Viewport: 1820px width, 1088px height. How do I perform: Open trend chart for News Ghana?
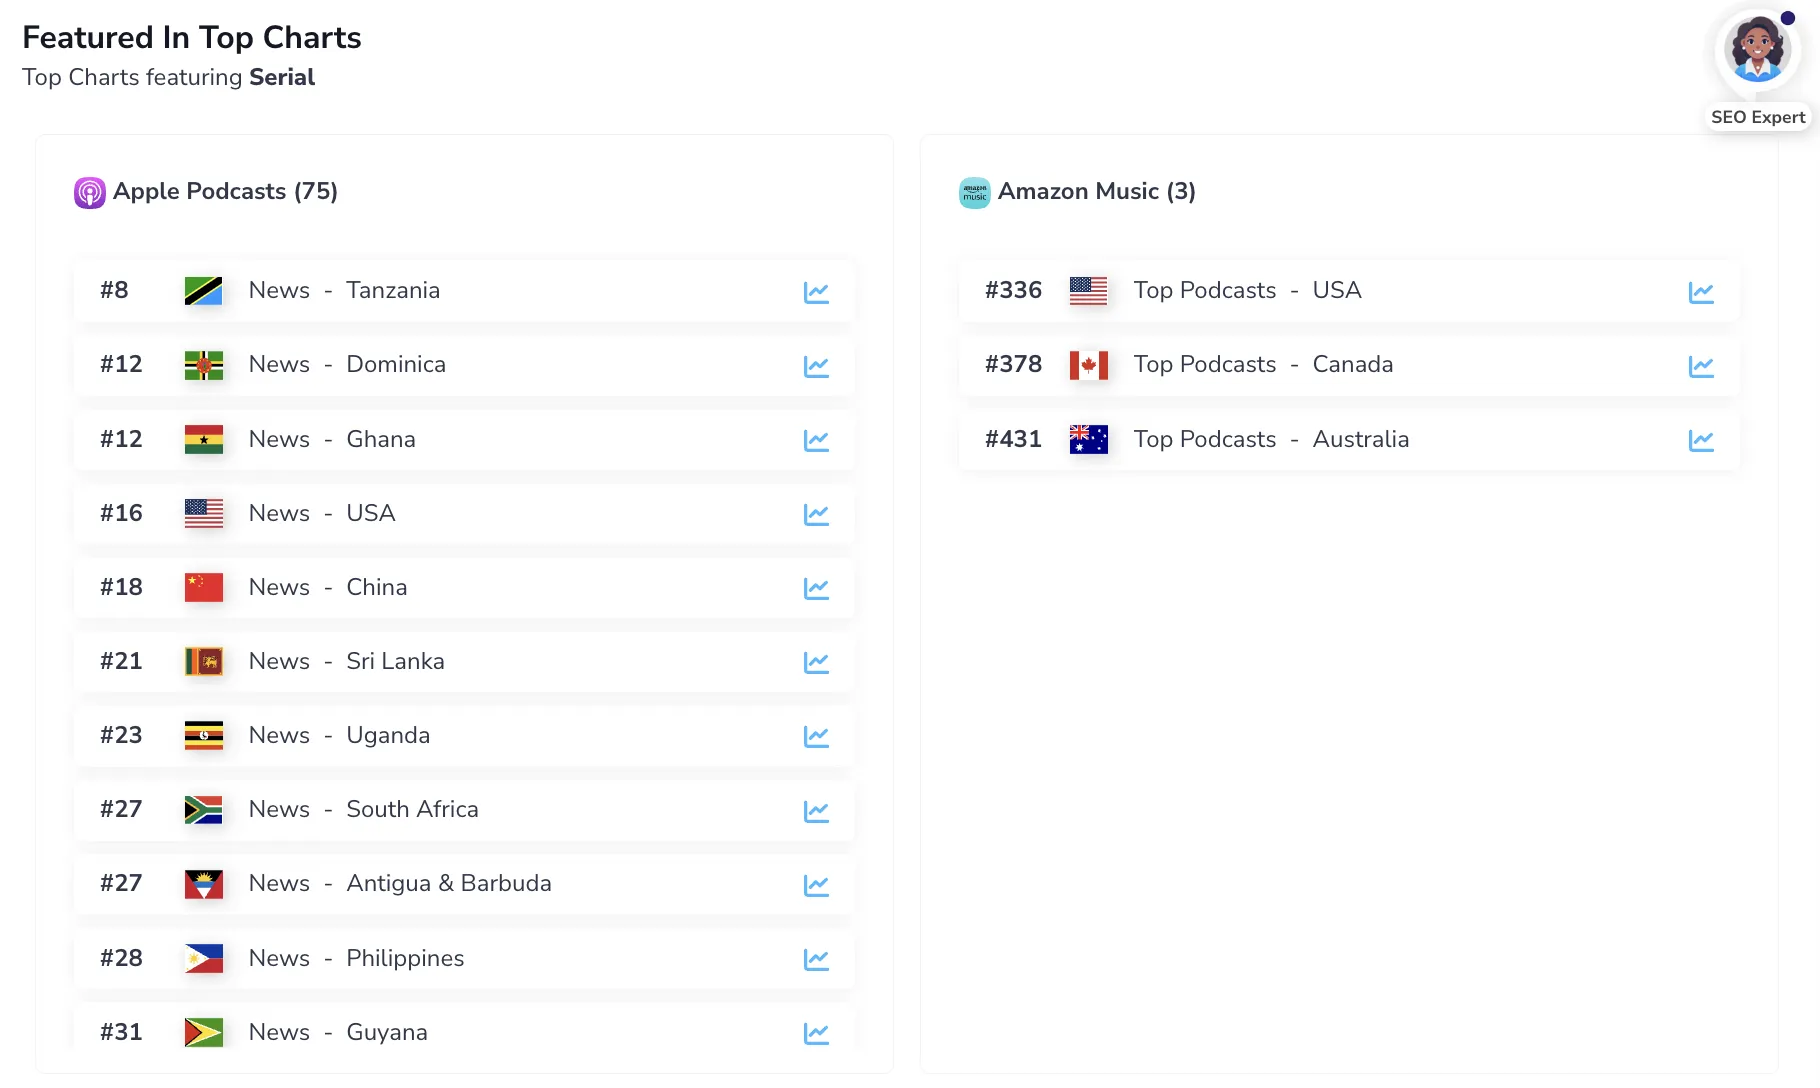(816, 440)
